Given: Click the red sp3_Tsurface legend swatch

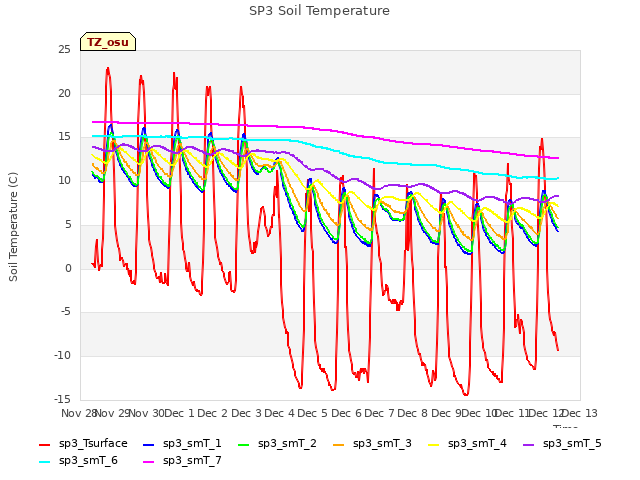Looking at the screenshot, I should (44, 445).
